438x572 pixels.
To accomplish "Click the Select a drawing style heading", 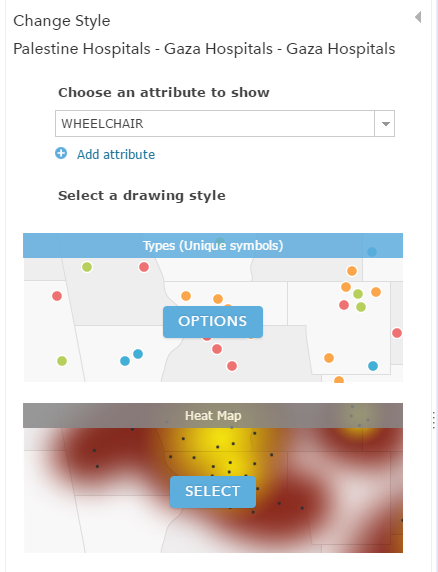I will [x=142, y=196].
